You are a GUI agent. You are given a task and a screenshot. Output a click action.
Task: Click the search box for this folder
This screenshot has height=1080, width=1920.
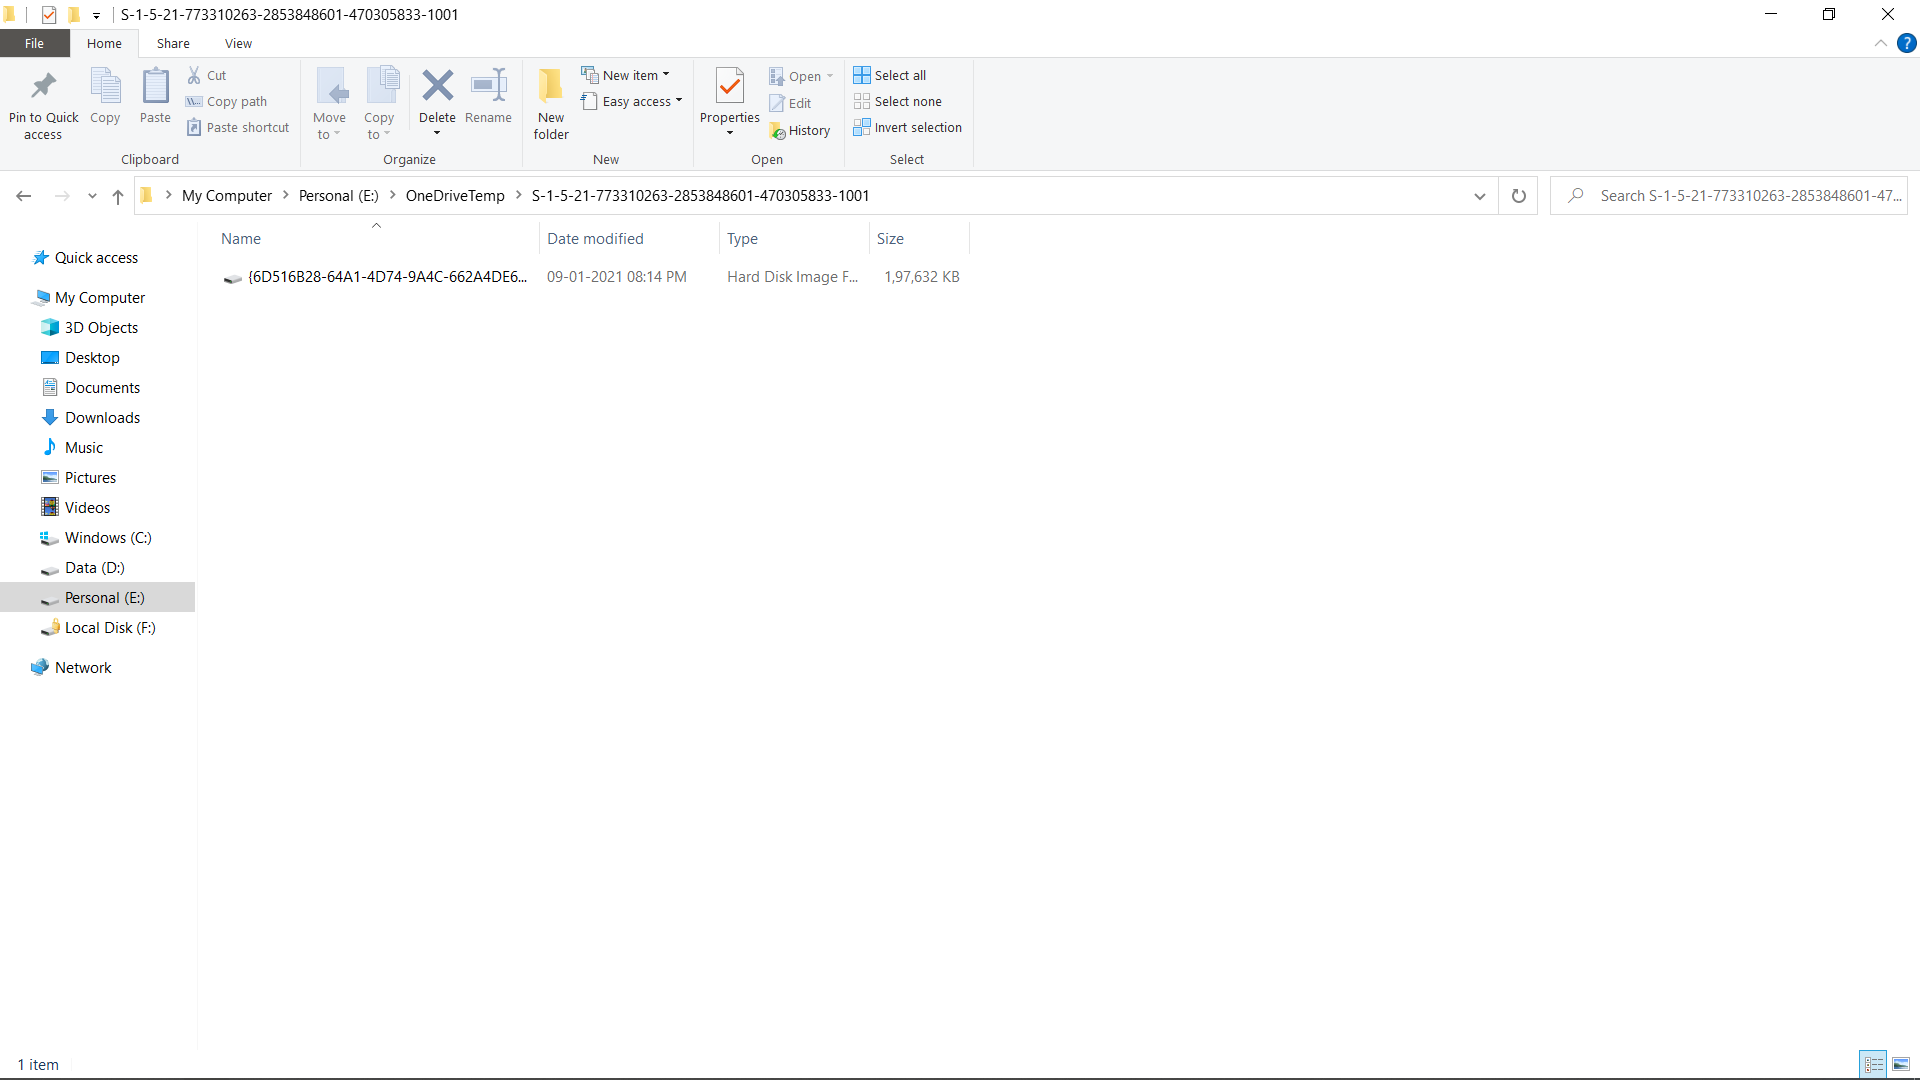tap(1740, 196)
